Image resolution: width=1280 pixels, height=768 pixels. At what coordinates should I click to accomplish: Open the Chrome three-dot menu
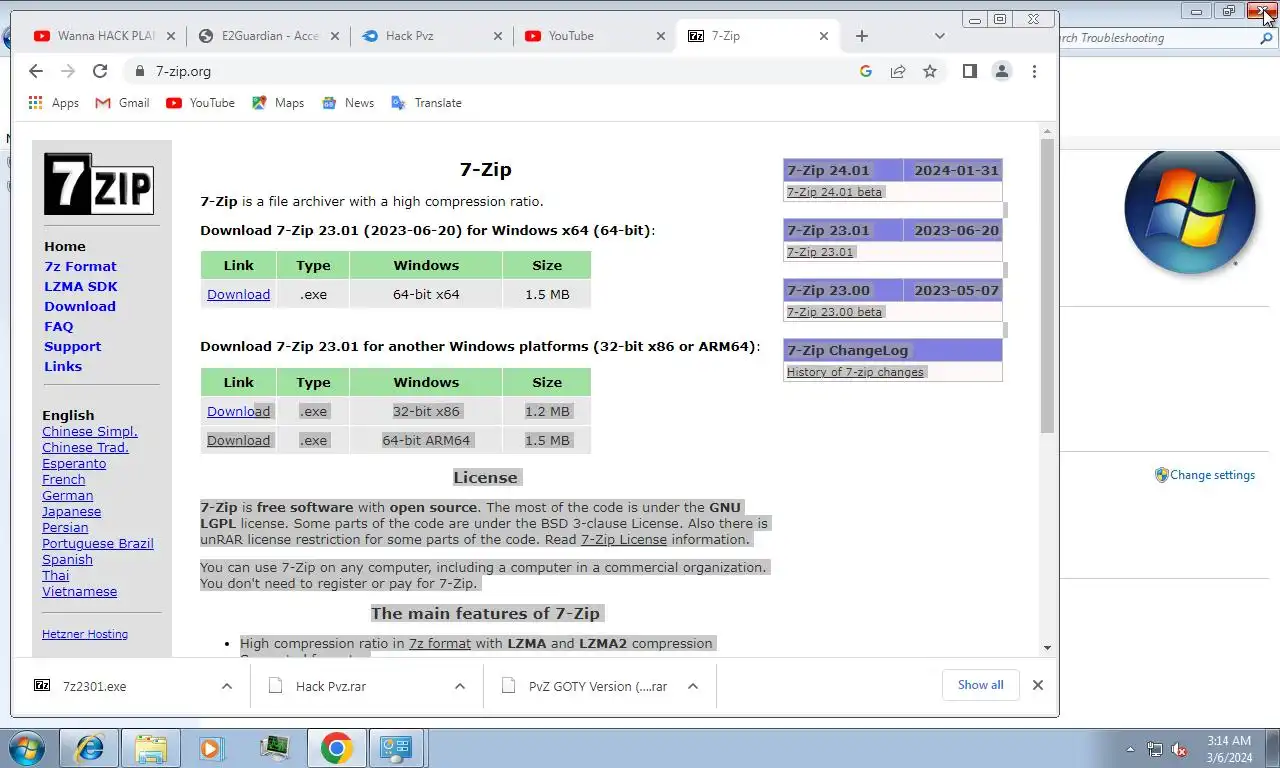[1034, 71]
